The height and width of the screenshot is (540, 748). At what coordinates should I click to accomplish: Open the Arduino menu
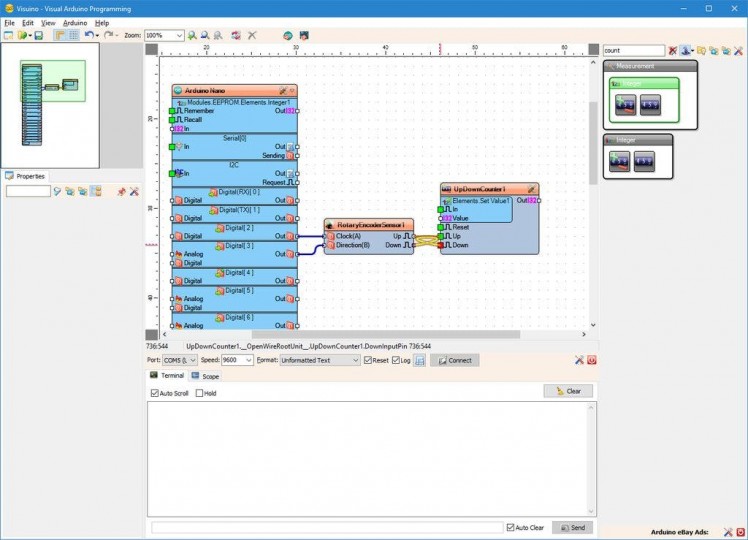coord(75,22)
